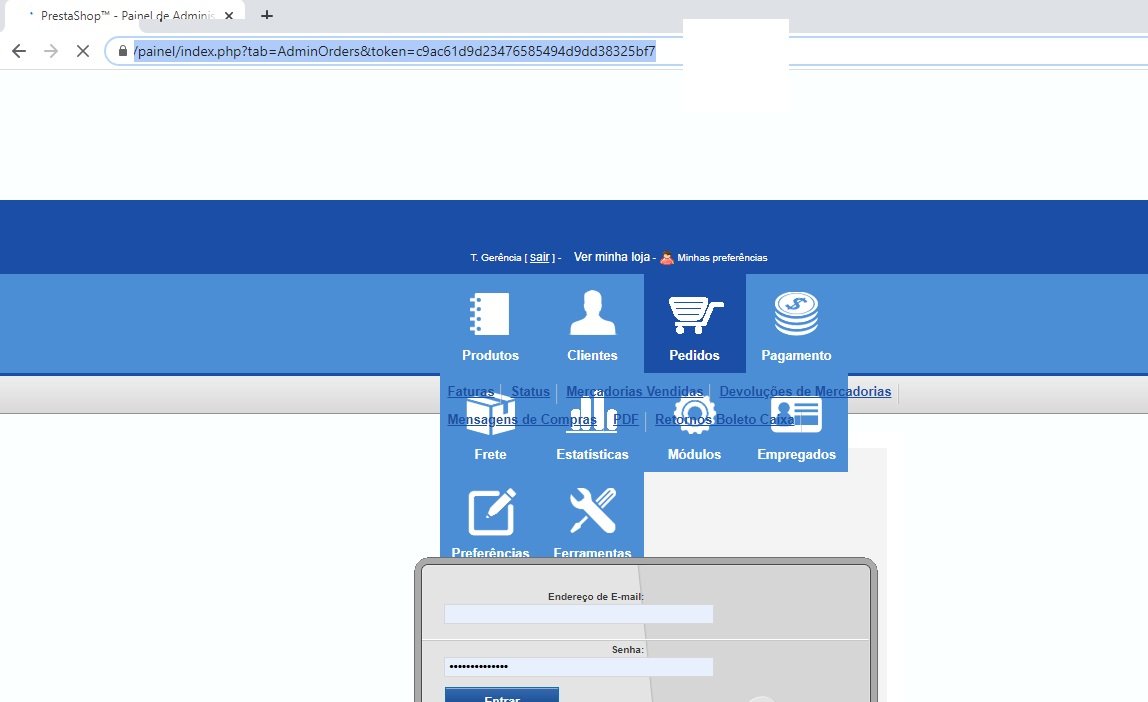
Task: Select the PrestaShop Painel tab title
Action: [x=127, y=15]
